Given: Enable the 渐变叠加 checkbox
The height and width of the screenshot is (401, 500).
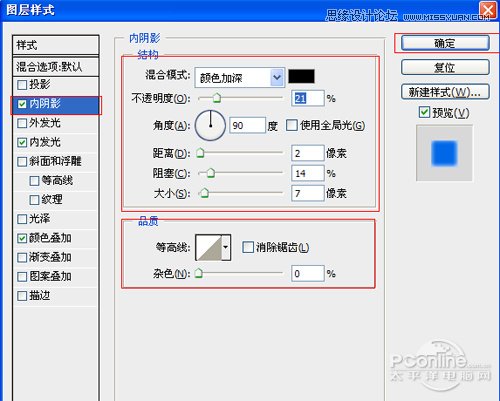Looking at the screenshot, I should coord(22,258).
